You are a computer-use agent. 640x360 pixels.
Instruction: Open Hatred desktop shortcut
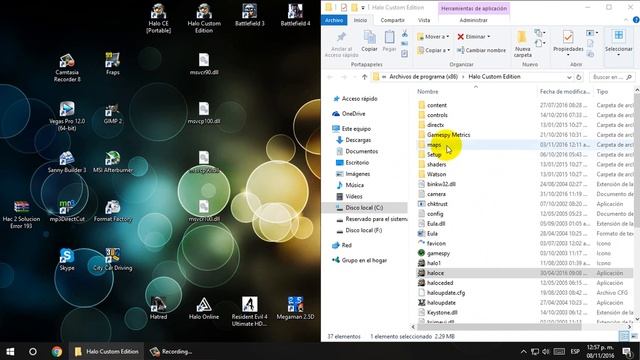pos(158,309)
